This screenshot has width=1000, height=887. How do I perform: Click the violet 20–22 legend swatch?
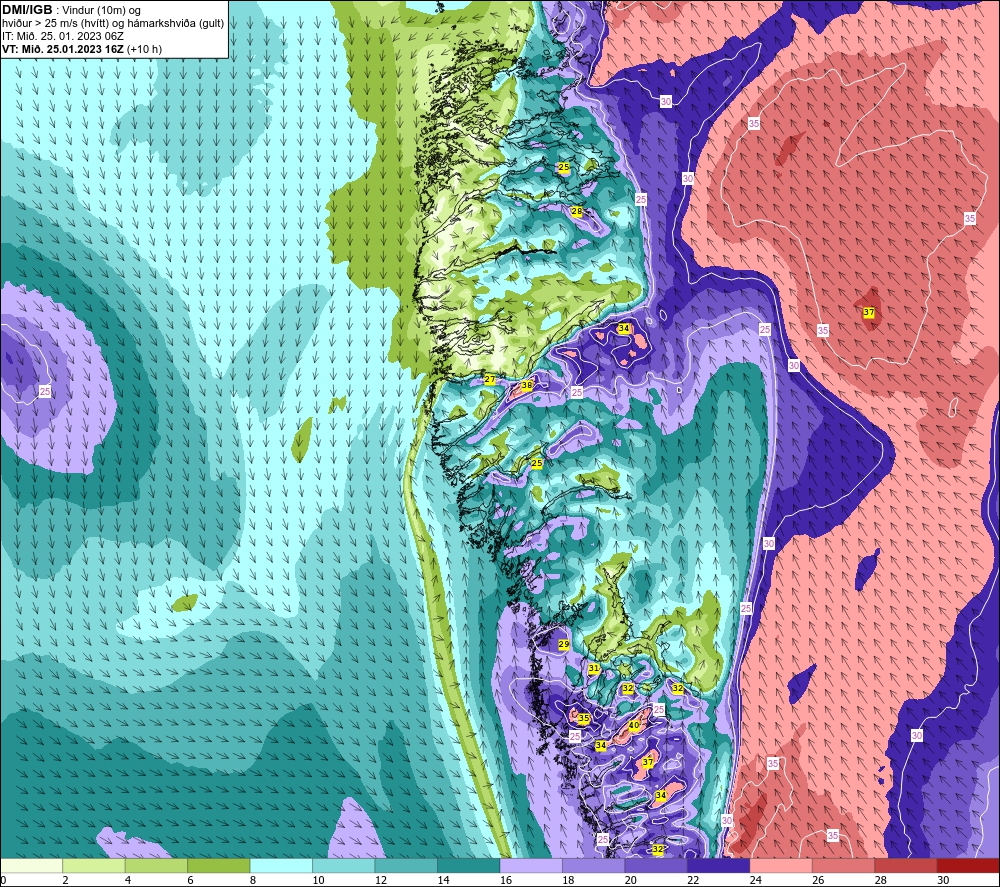(656, 865)
